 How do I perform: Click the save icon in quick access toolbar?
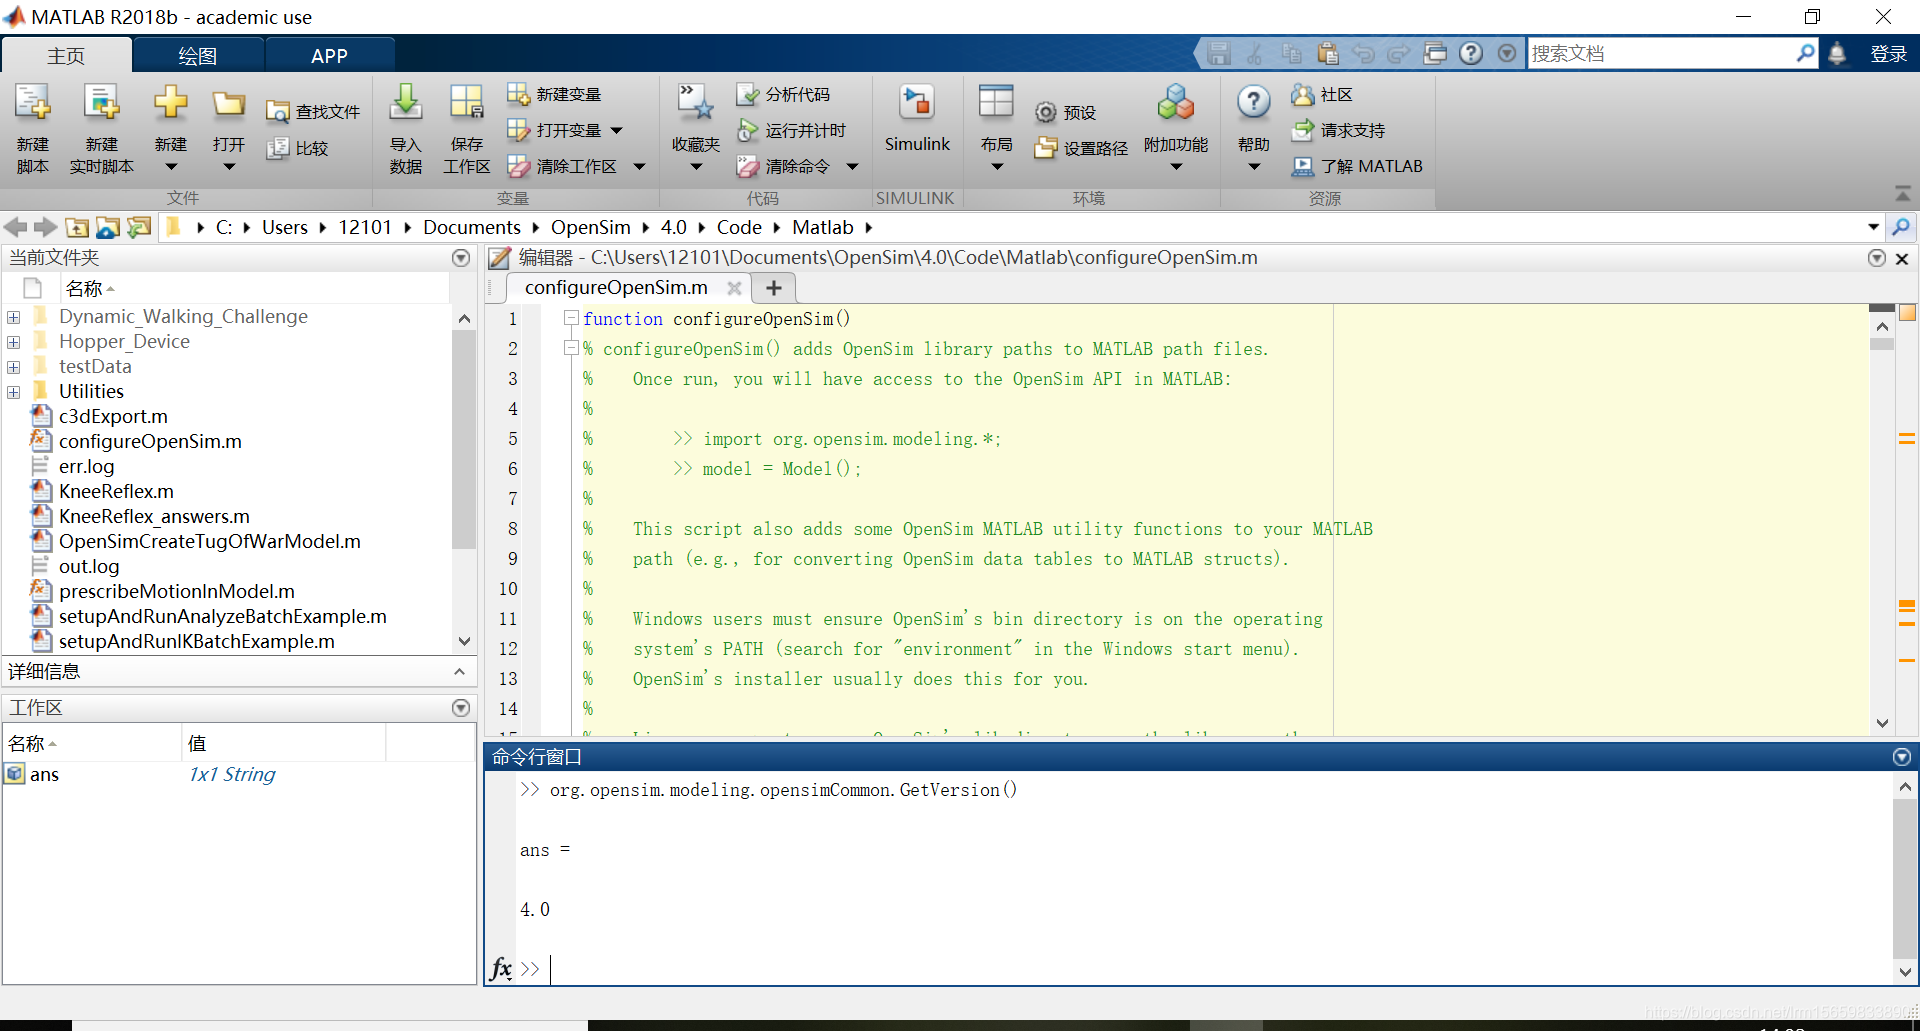[x=1218, y=53]
